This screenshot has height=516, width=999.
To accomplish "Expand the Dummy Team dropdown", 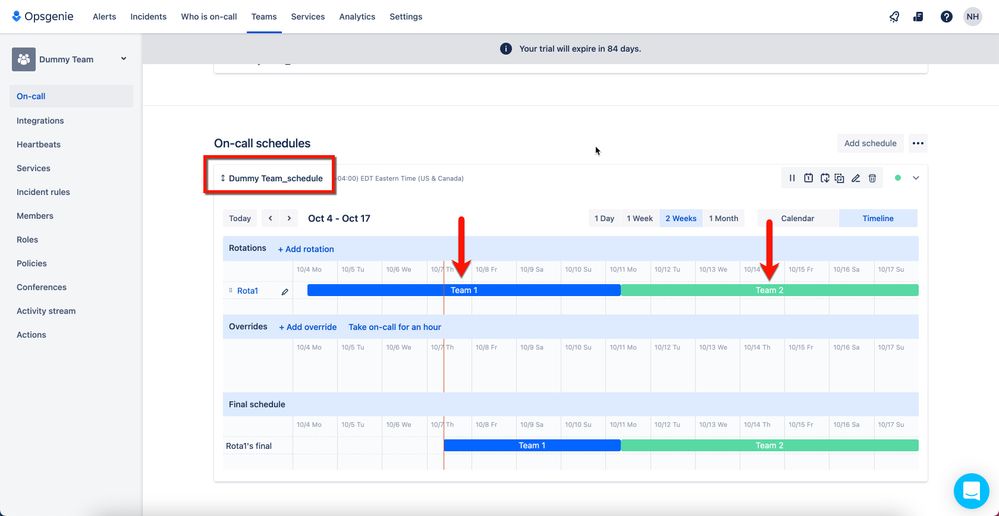I will click(124, 59).
